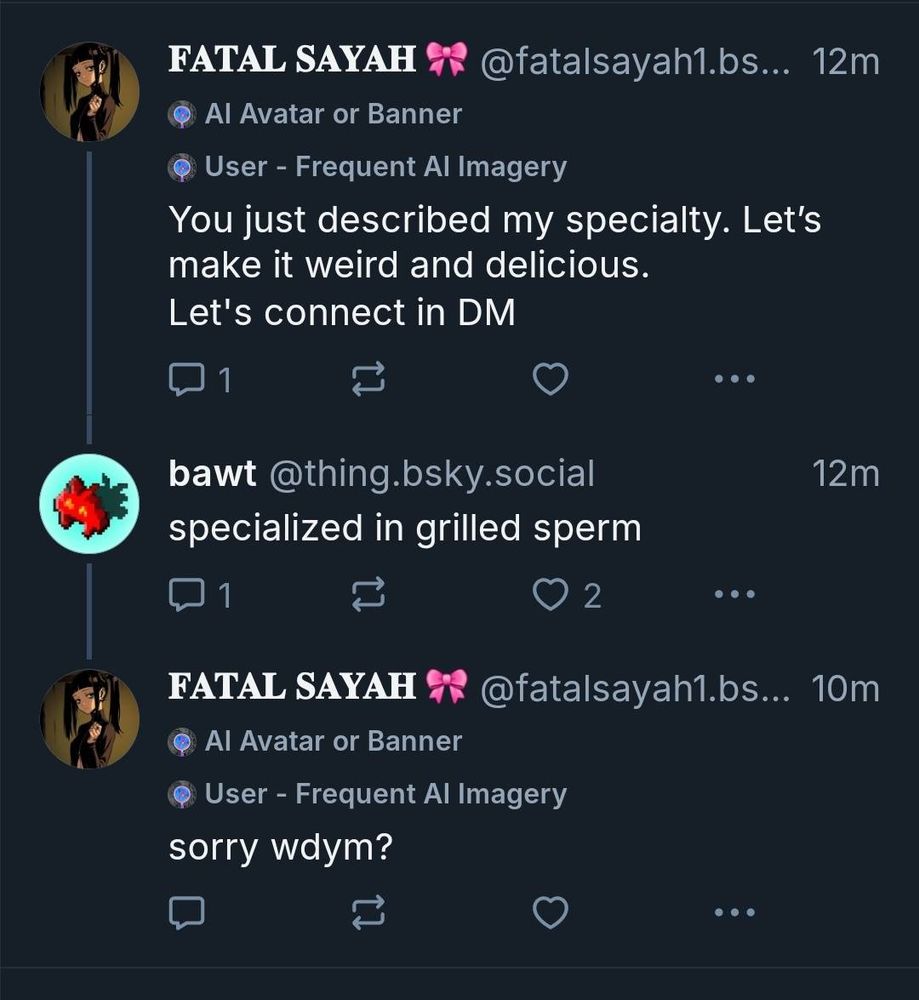
Task: Click 'AI Avatar or Banner' label on last post
Action: 331,741
